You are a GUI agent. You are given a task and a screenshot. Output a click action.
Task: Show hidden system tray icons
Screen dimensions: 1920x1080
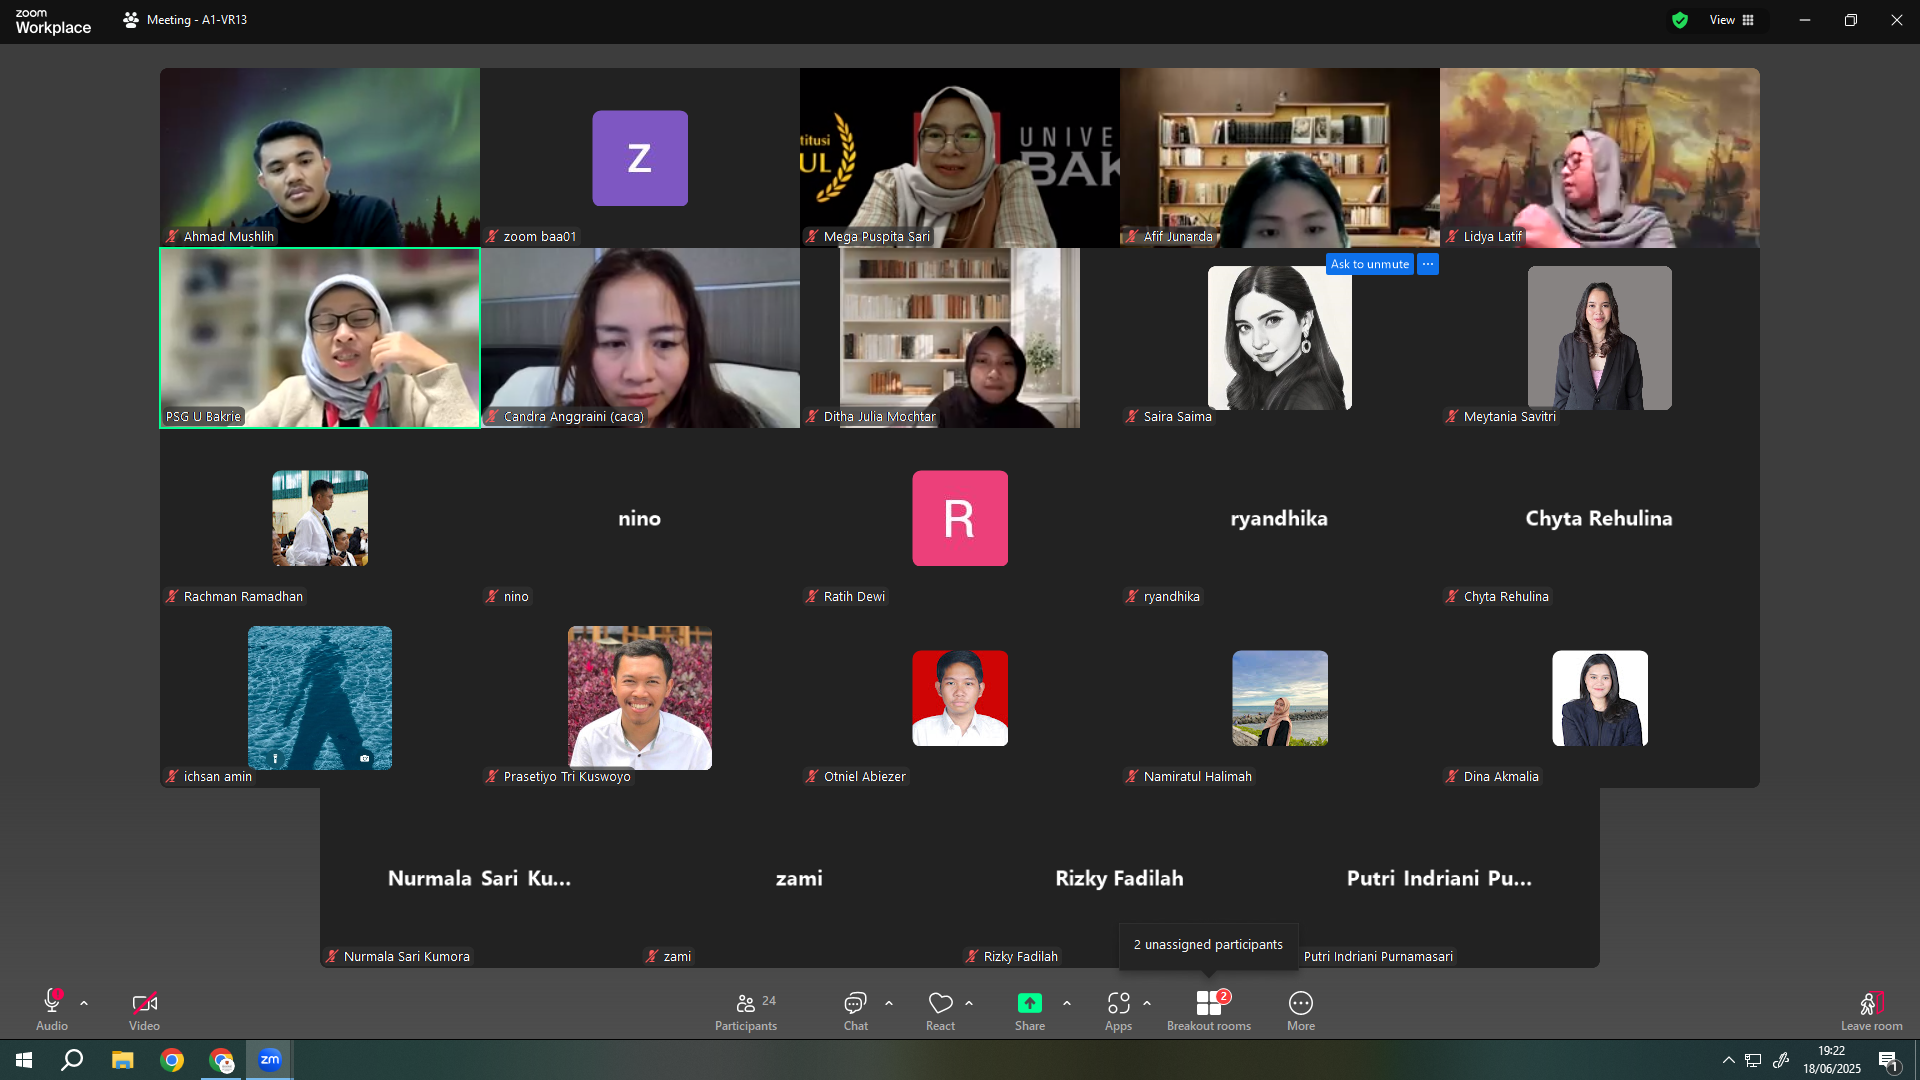tap(1728, 1060)
